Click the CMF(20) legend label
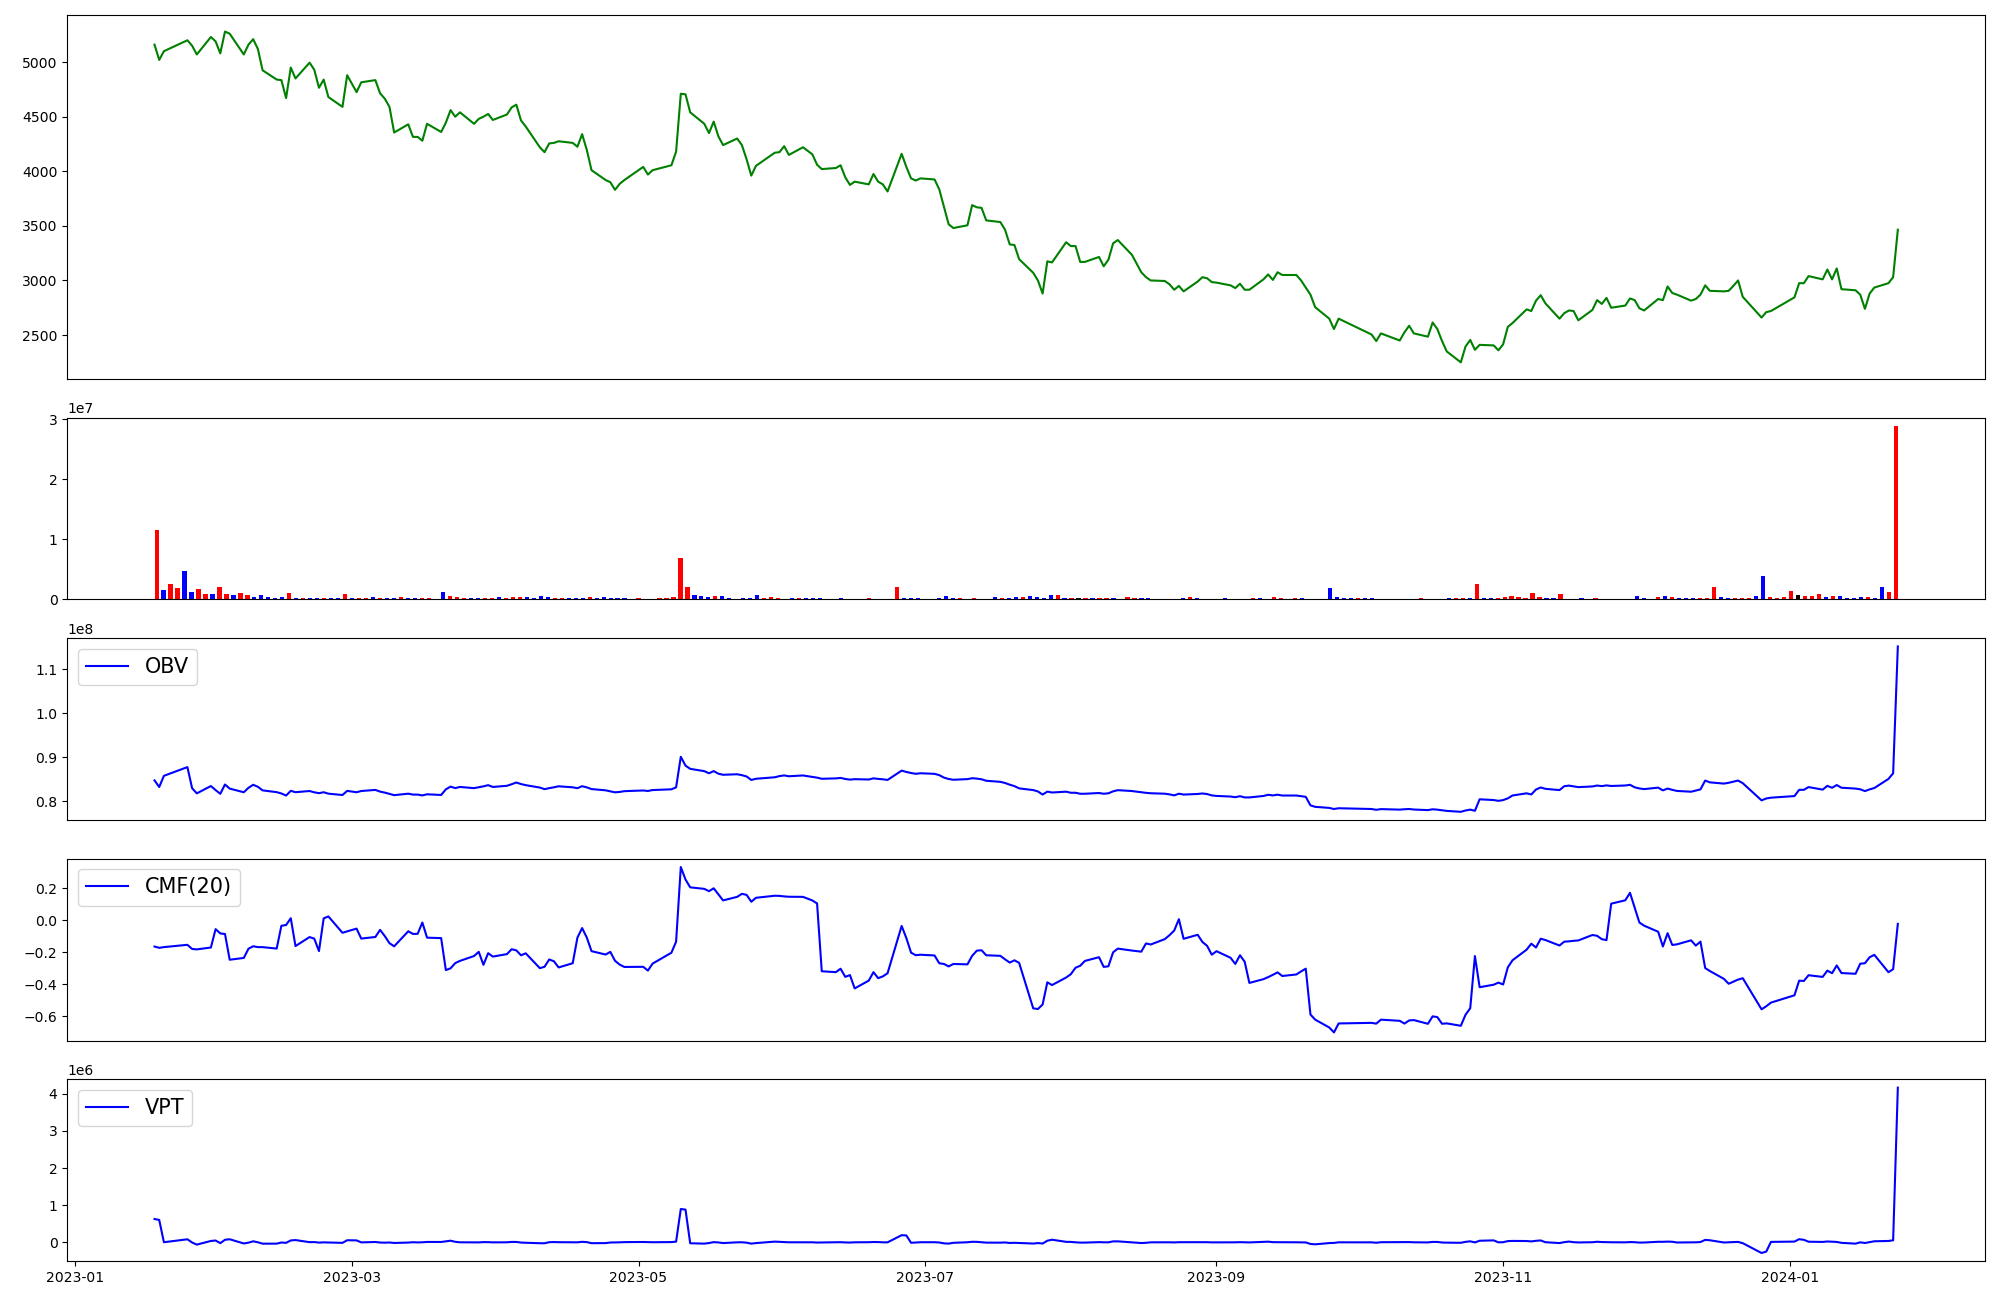Image resolution: width=2000 pixels, height=1300 pixels. click(x=187, y=886)
